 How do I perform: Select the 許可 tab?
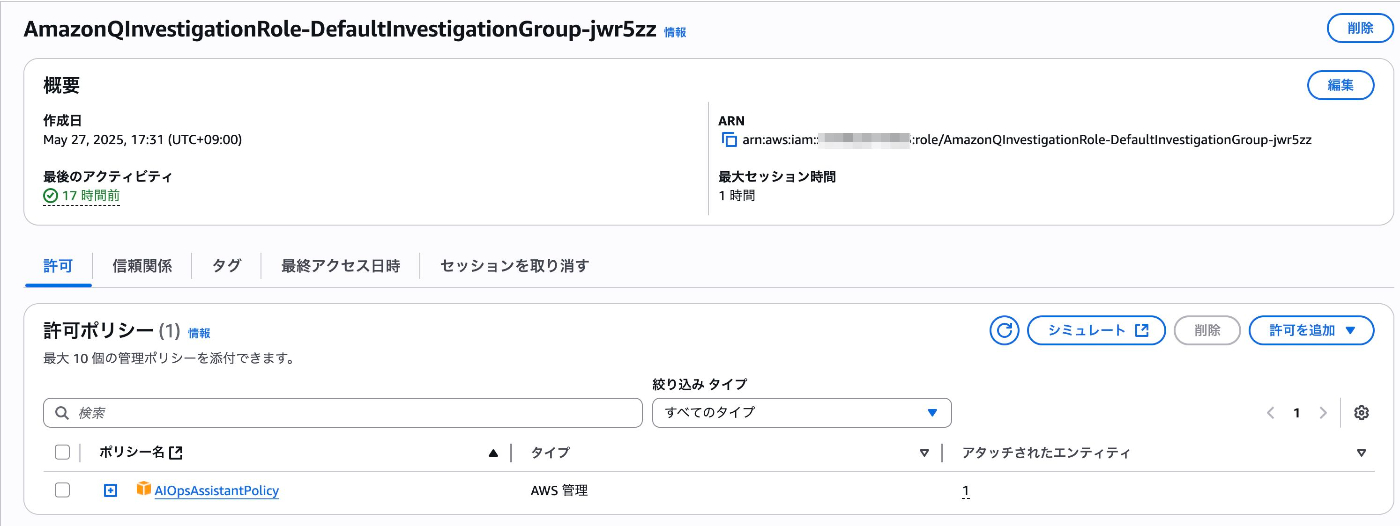58,266
